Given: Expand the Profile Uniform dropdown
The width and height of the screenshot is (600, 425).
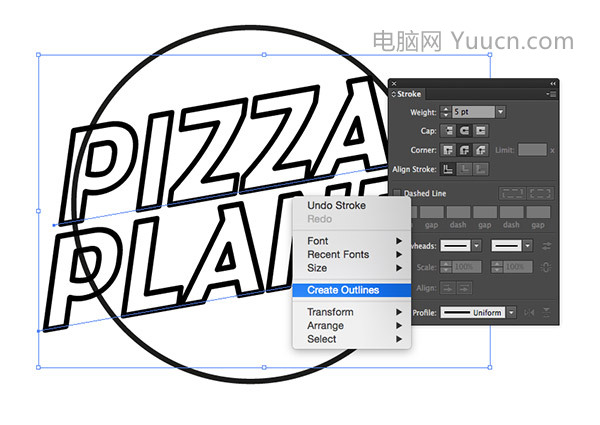Looking at the screenshot, I should point(512,313).
